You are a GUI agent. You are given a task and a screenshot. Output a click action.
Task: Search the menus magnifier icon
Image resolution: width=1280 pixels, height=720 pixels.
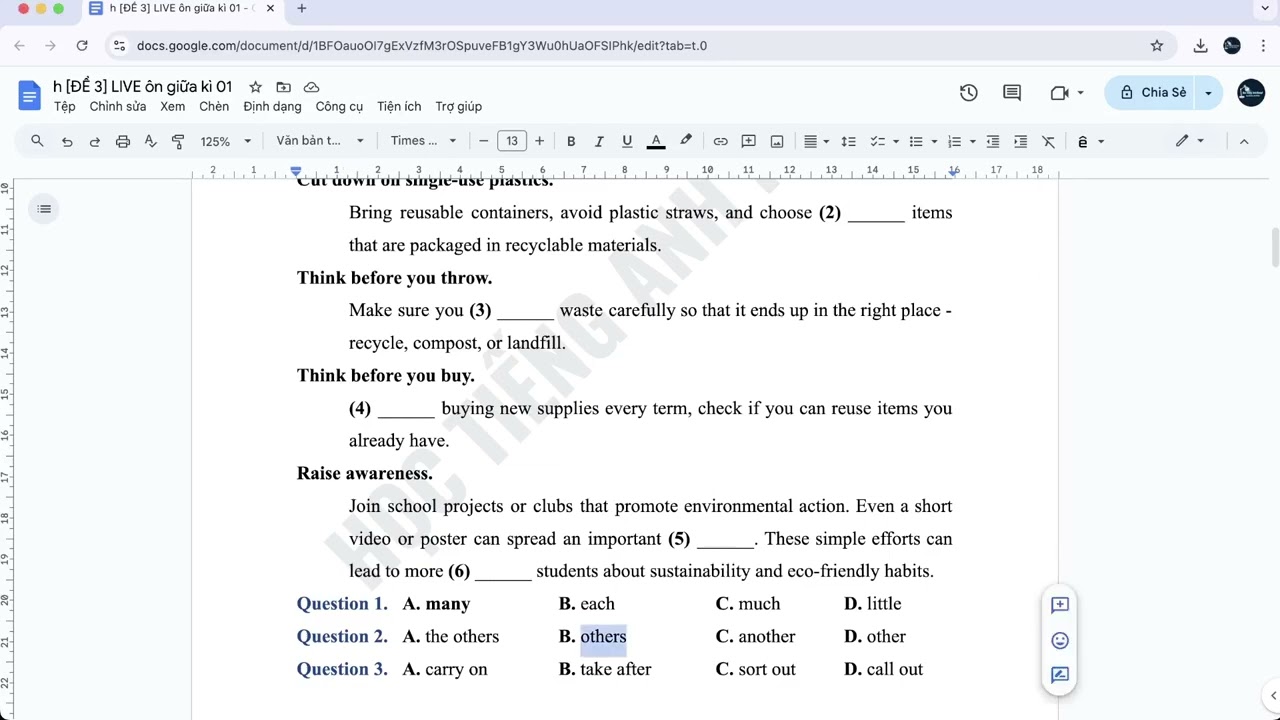point(37,141)
